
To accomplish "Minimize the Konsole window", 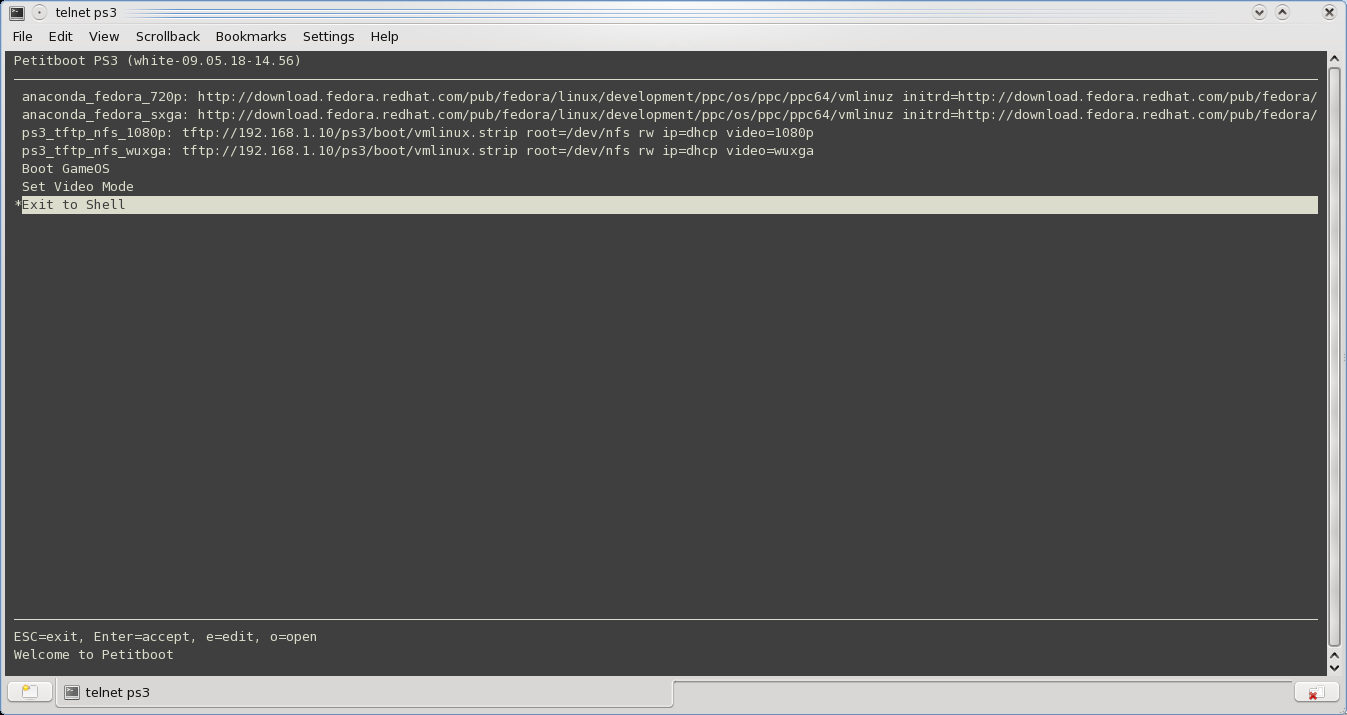I will coord(1259,12).
